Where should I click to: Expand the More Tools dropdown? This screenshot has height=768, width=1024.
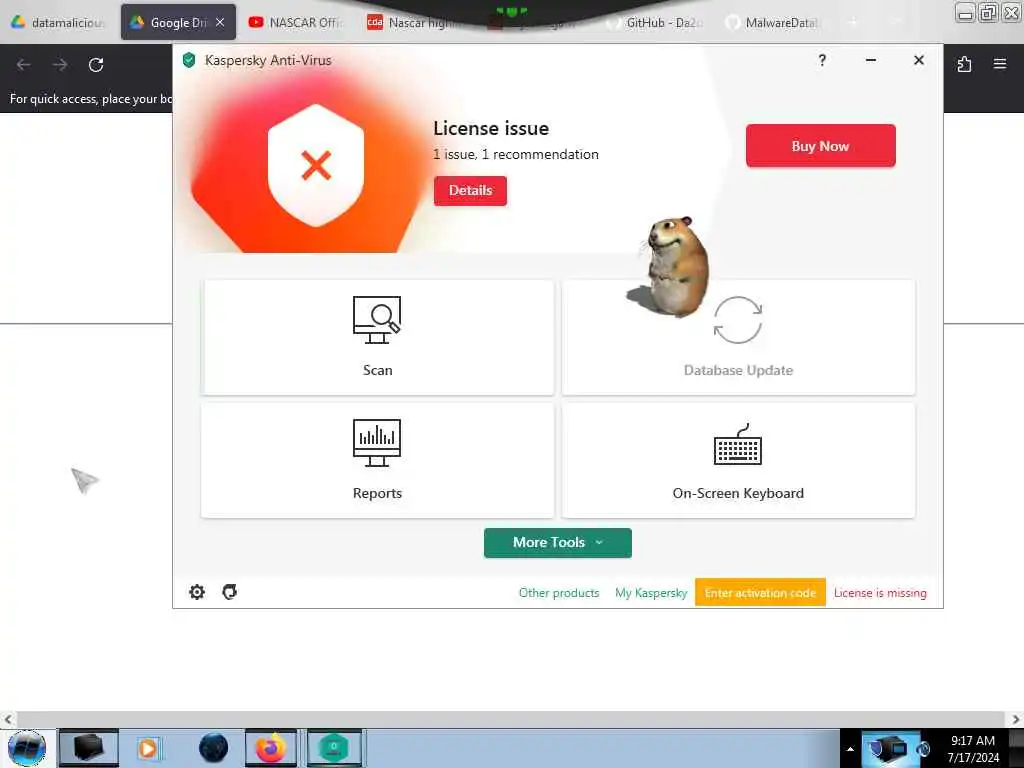click(557, 543)
